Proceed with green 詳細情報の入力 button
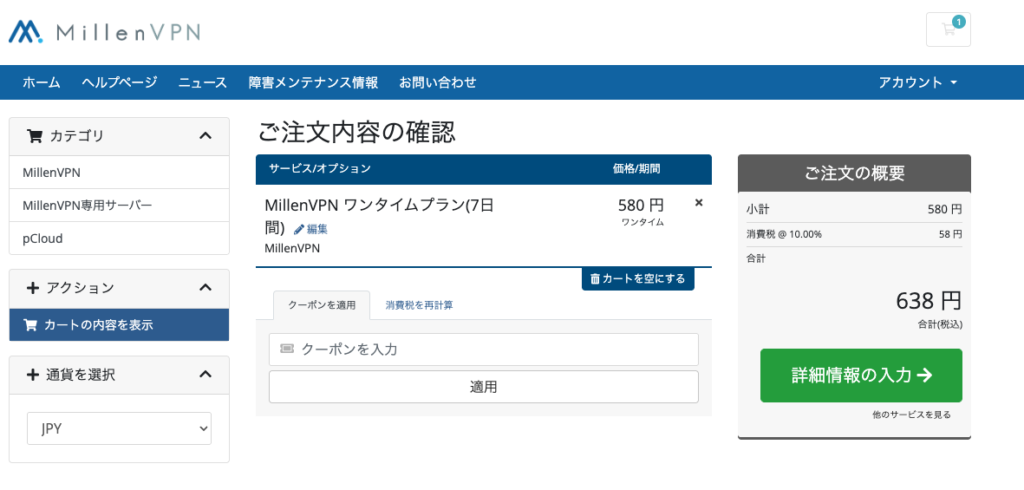This screenshot has width=1024, height=490. (x=861, y=375)
